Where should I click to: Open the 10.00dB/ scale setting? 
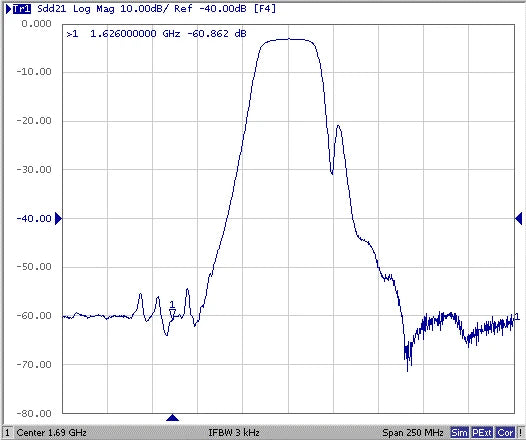tap(146, 9)
